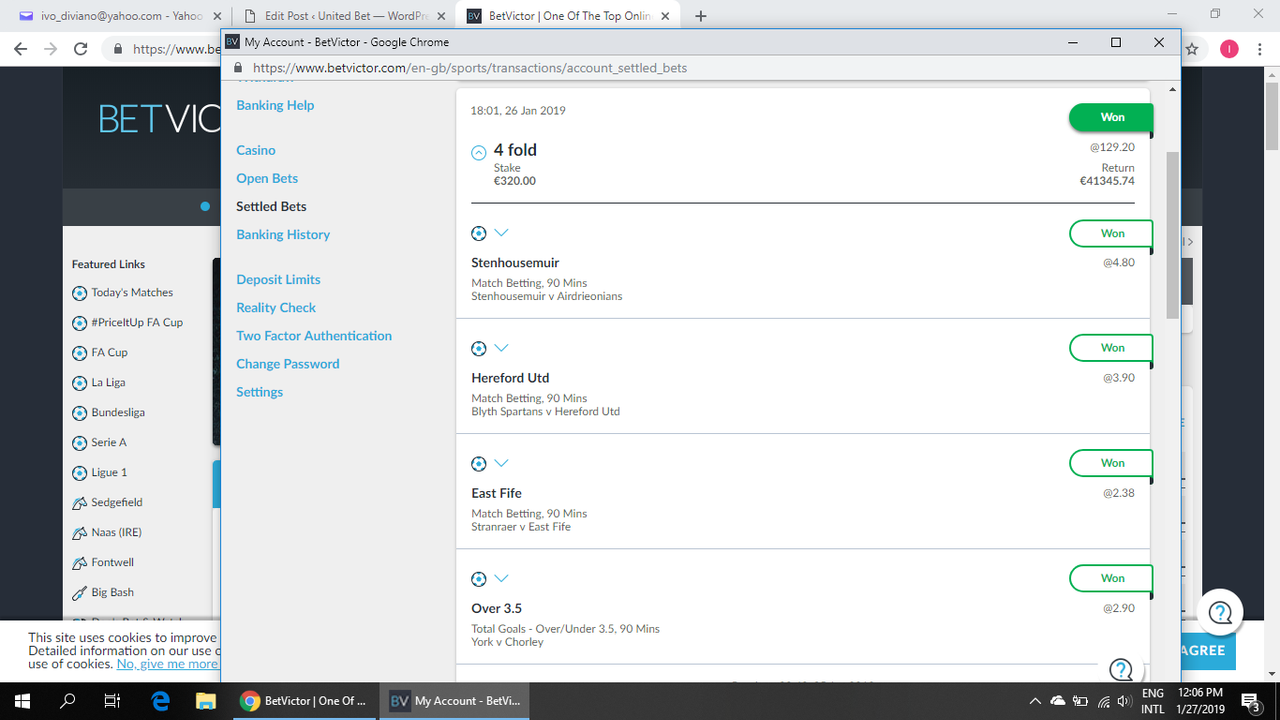
Task: Open the large help question mark bubble
Action: coord(1220,613)
